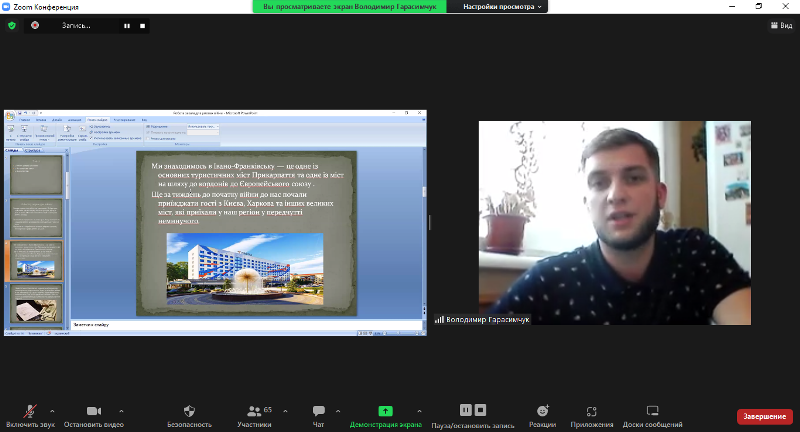The width and height of the screenshot is (800, 432).
Task: Open Доски сообщений whiteboards
Action: pyautogui.click(x=653, y=416)
